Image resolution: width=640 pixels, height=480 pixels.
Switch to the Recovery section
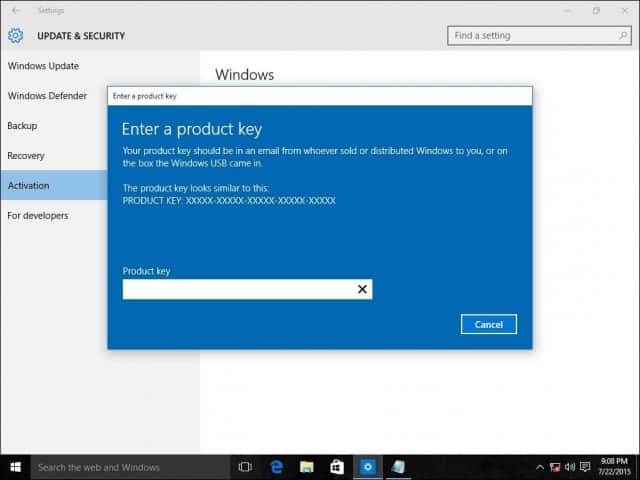click(26, 156)
